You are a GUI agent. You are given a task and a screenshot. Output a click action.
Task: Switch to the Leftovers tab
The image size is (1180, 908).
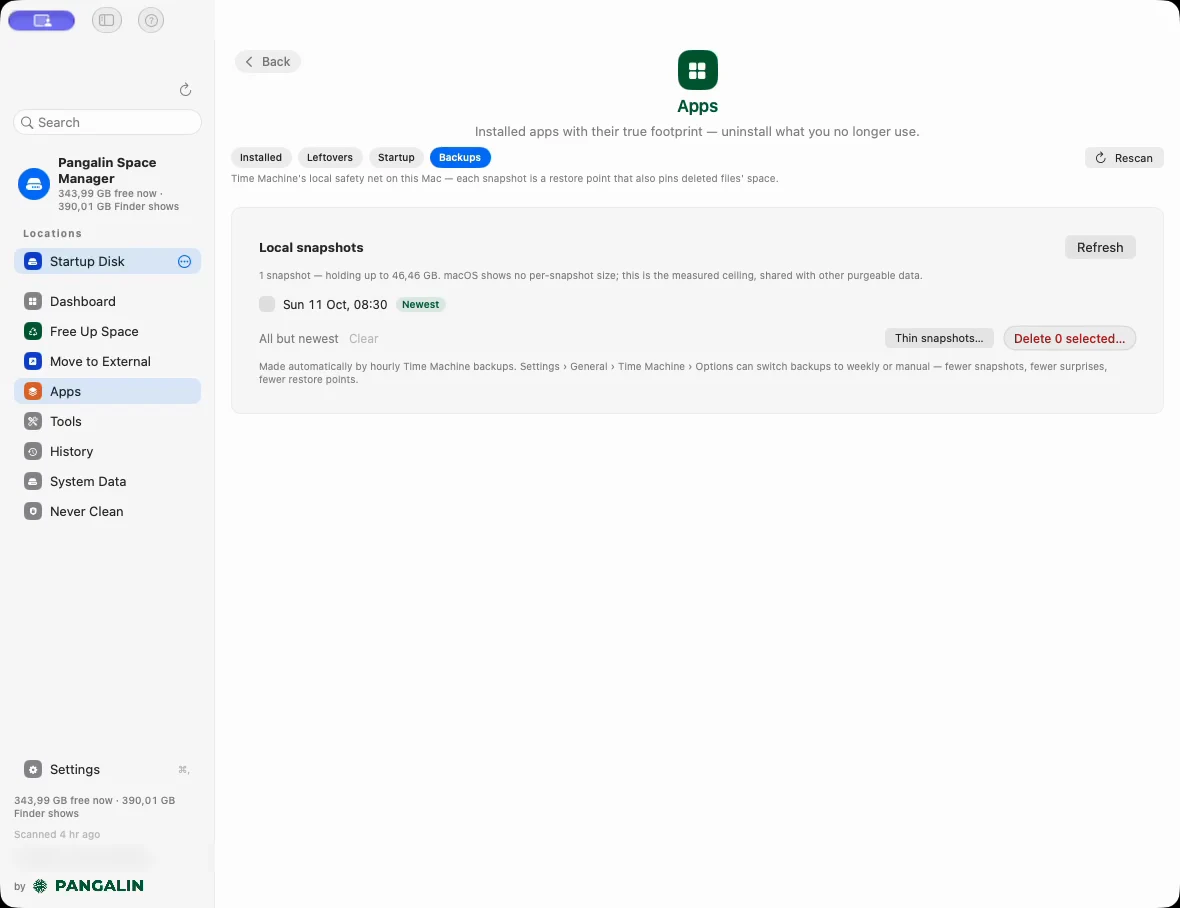pyautogui.click(x=330, y=157)
